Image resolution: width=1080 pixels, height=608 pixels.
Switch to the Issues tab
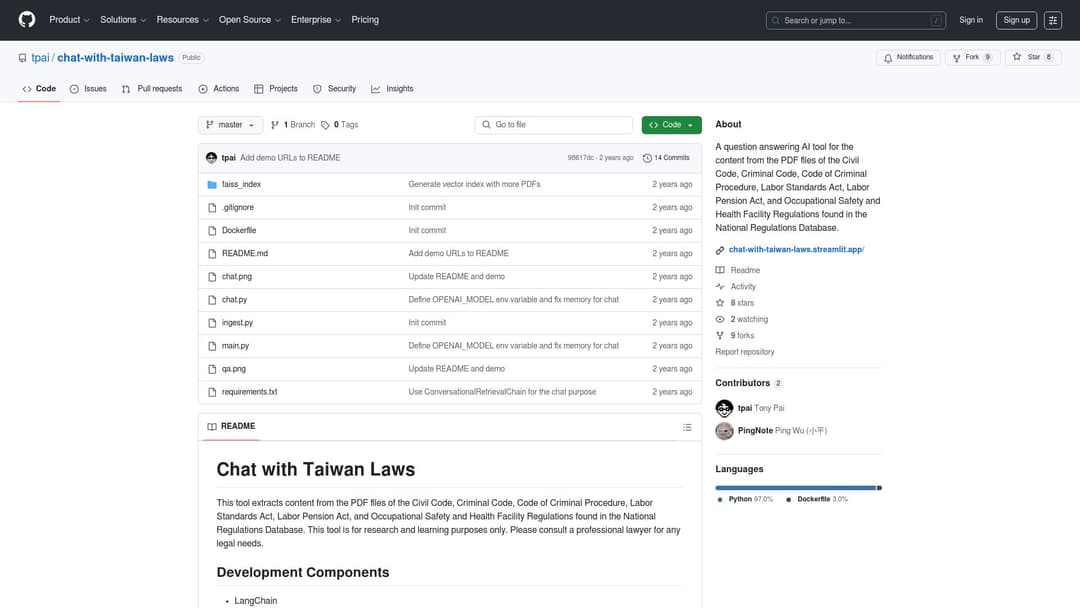coord(88,89)
